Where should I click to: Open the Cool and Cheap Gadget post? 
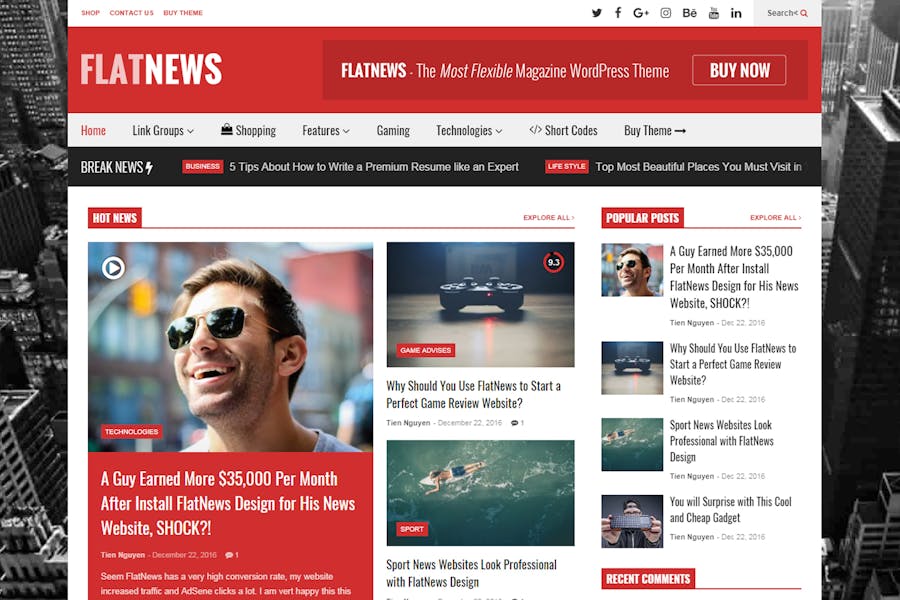731,509
